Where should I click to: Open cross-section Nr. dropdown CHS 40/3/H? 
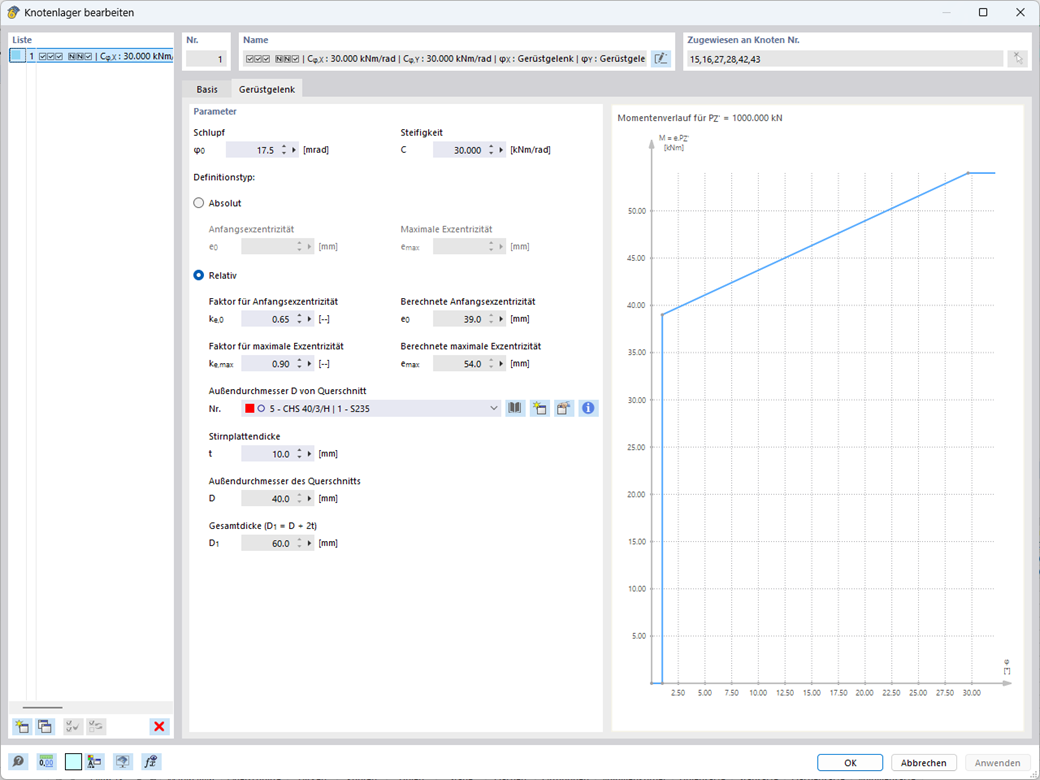coord(371,409)
